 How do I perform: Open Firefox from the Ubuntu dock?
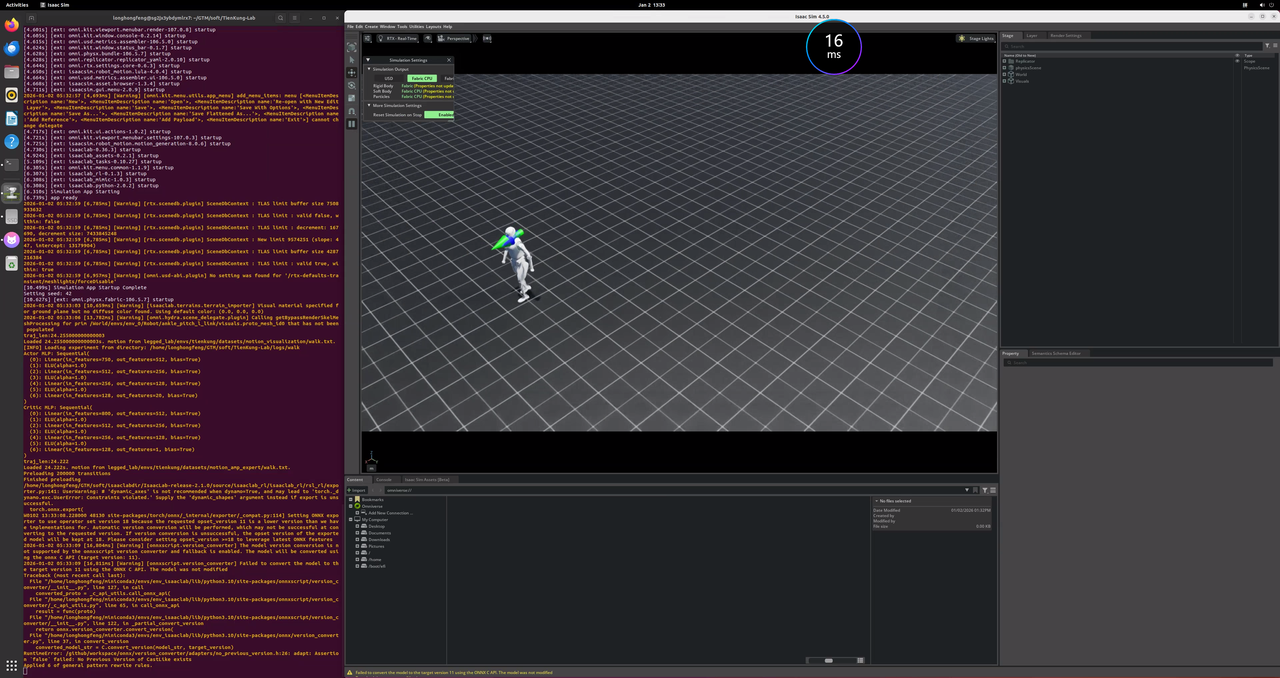point(11,25)
